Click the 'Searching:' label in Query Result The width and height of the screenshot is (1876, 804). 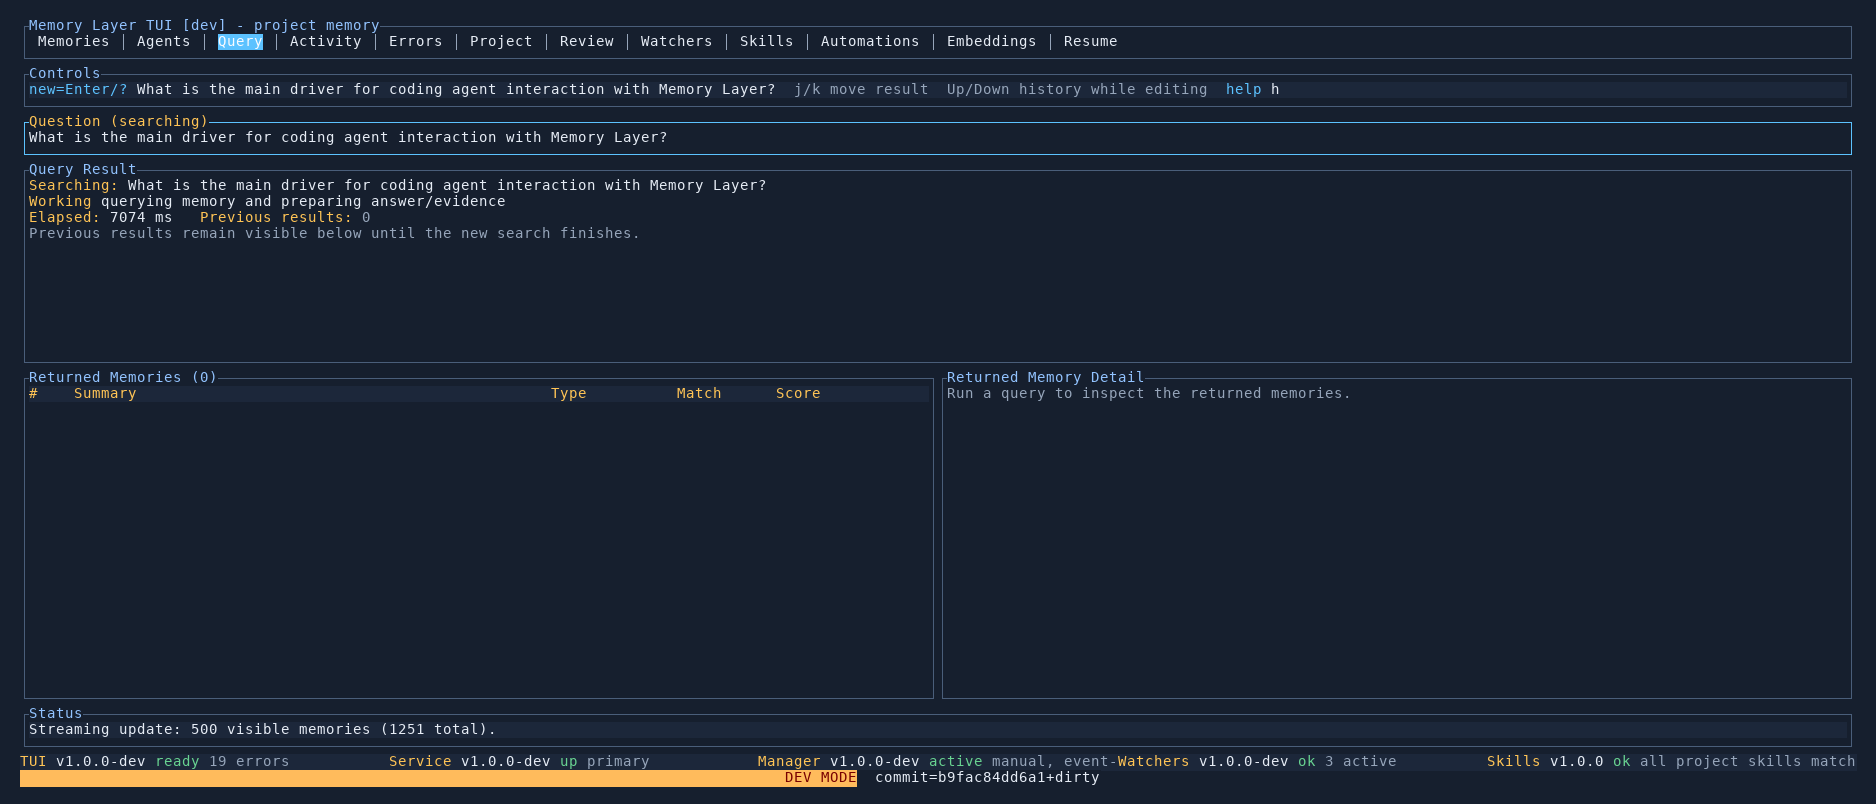pos(73,185)
